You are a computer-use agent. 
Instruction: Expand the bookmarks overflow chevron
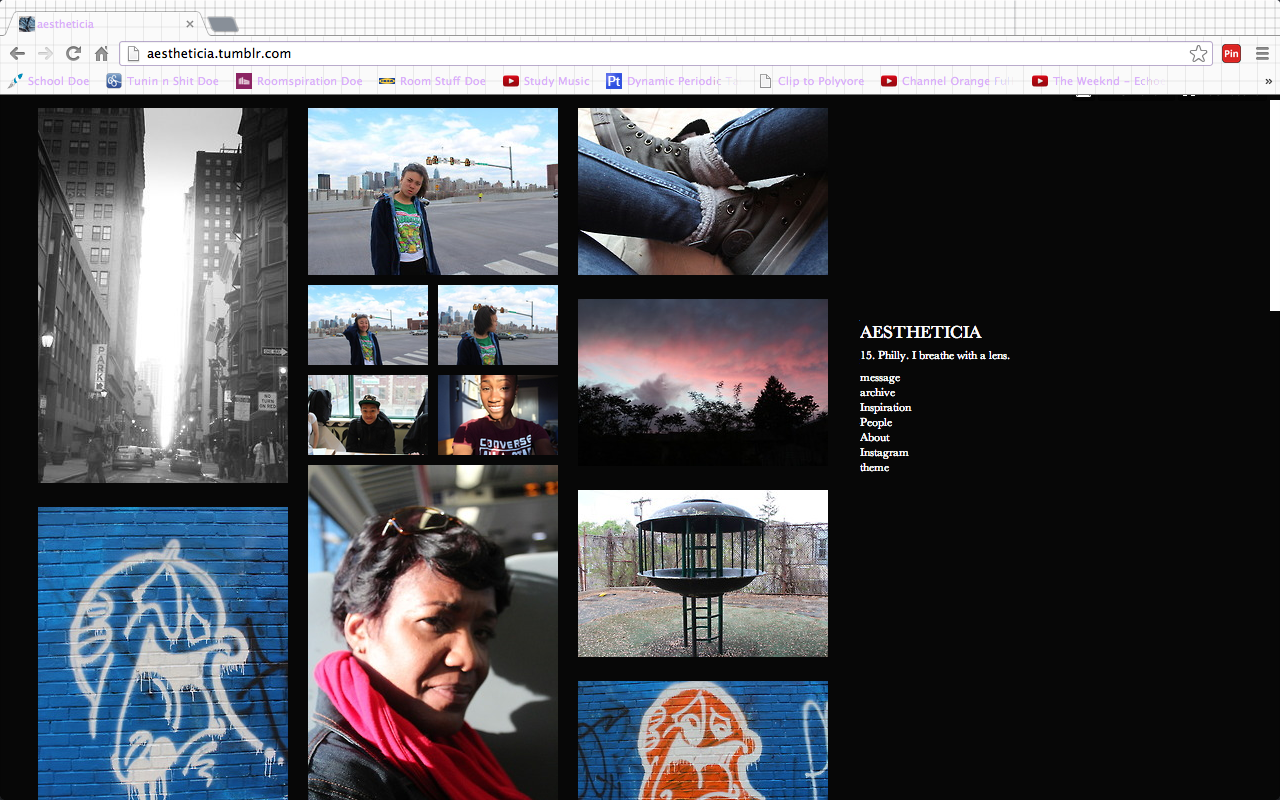[x=1268, y=81]
